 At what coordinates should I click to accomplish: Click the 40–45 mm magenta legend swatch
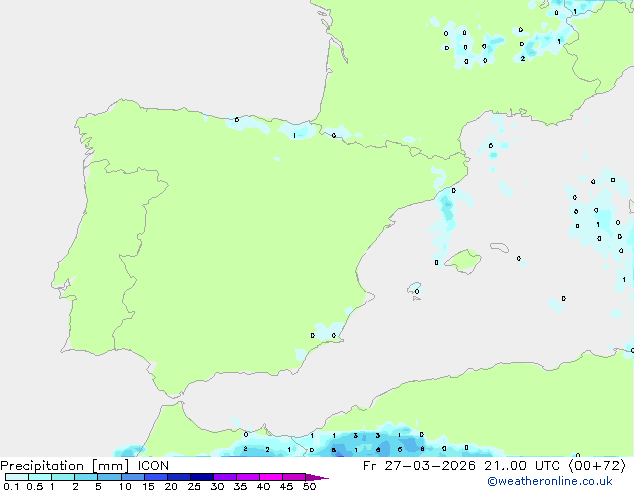(271, 477)
